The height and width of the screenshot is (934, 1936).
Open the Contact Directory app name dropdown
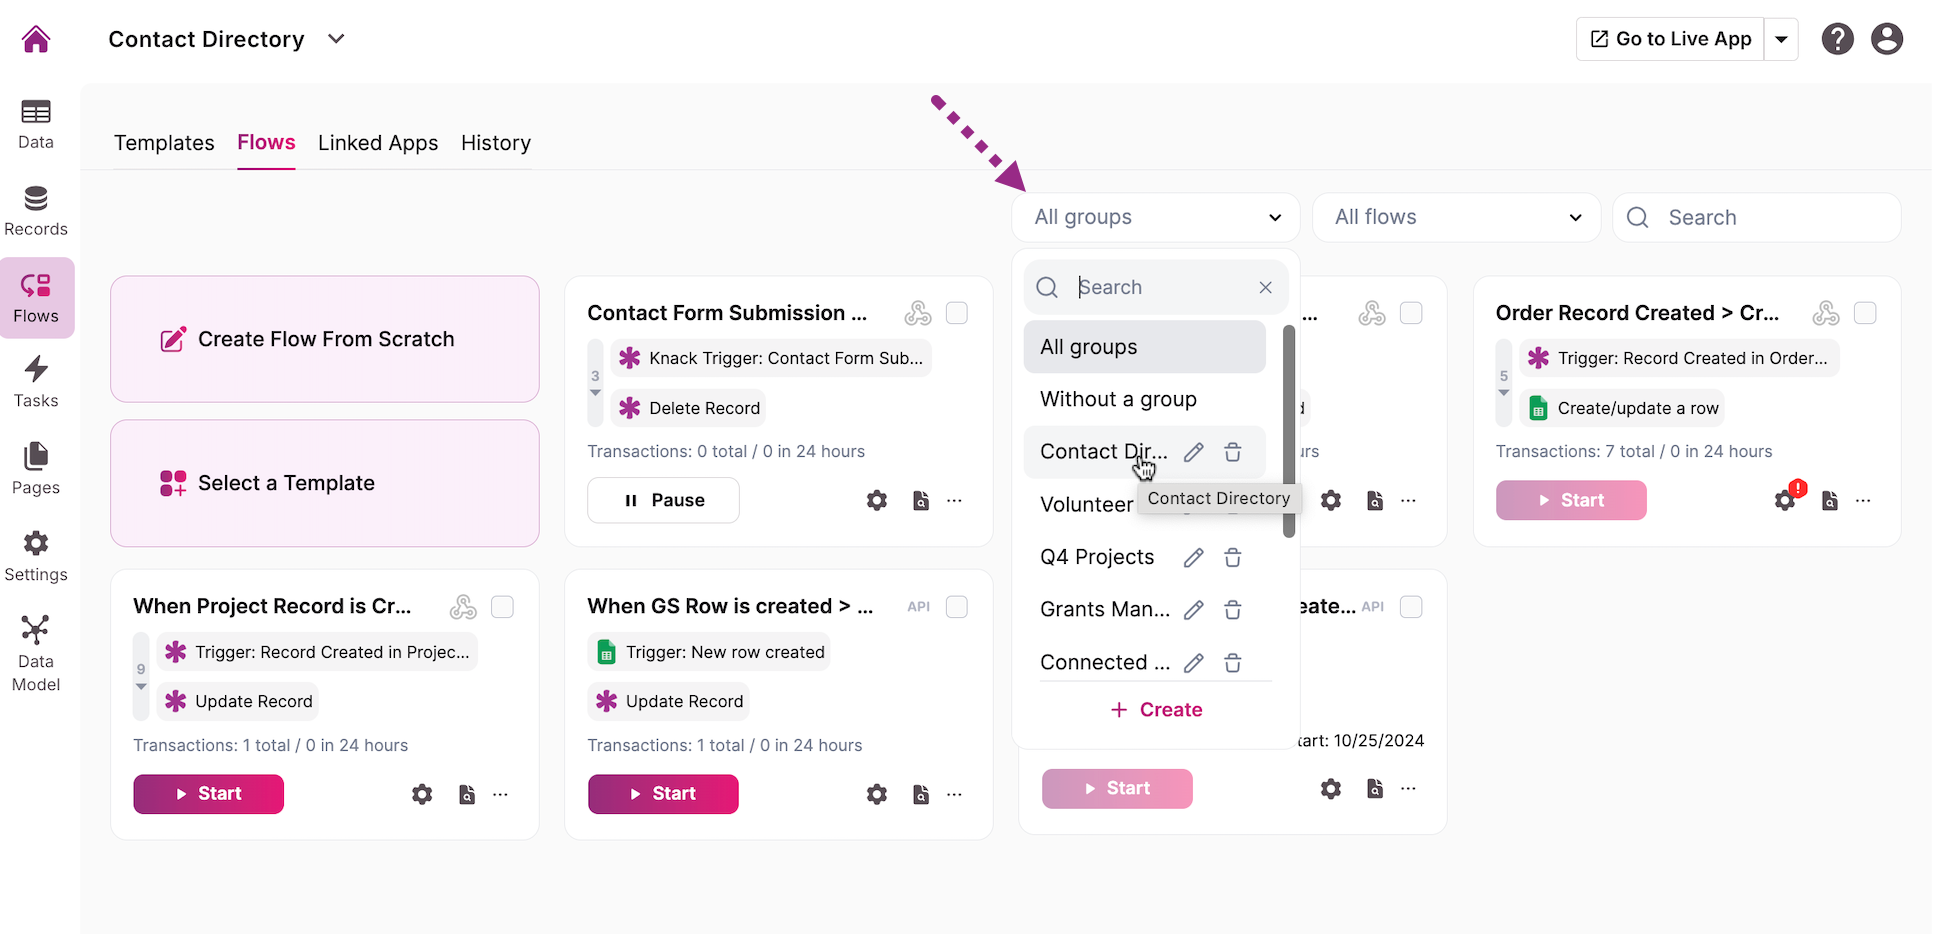click(336, 39)
